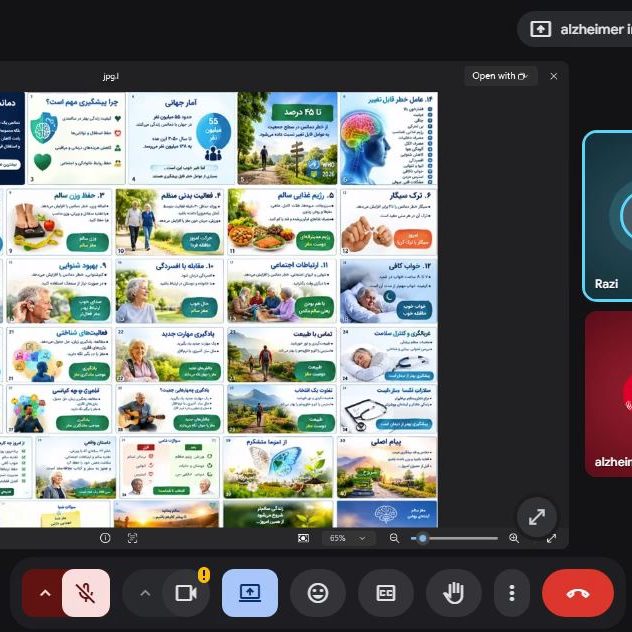Click the zoom slider handle
Image resolution: width=632 pixels, height=632 pixels.
coord(423,538)
